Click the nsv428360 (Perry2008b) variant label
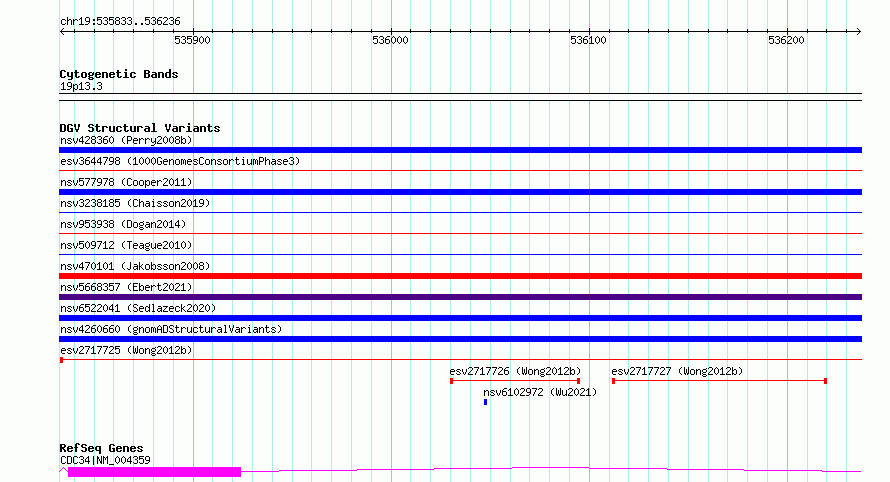This screenshot has width=890, height=482. click(126, 140)
